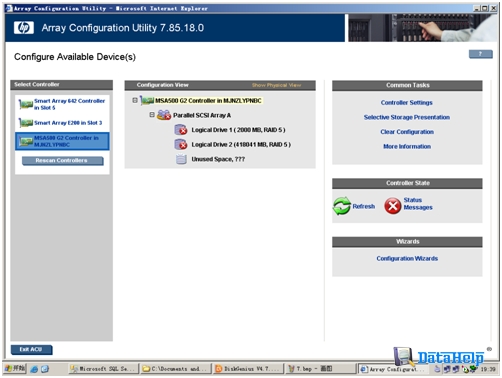Click the HP logo in header
Viewport: 502px width, 378px height.
(x=24, y=28)
